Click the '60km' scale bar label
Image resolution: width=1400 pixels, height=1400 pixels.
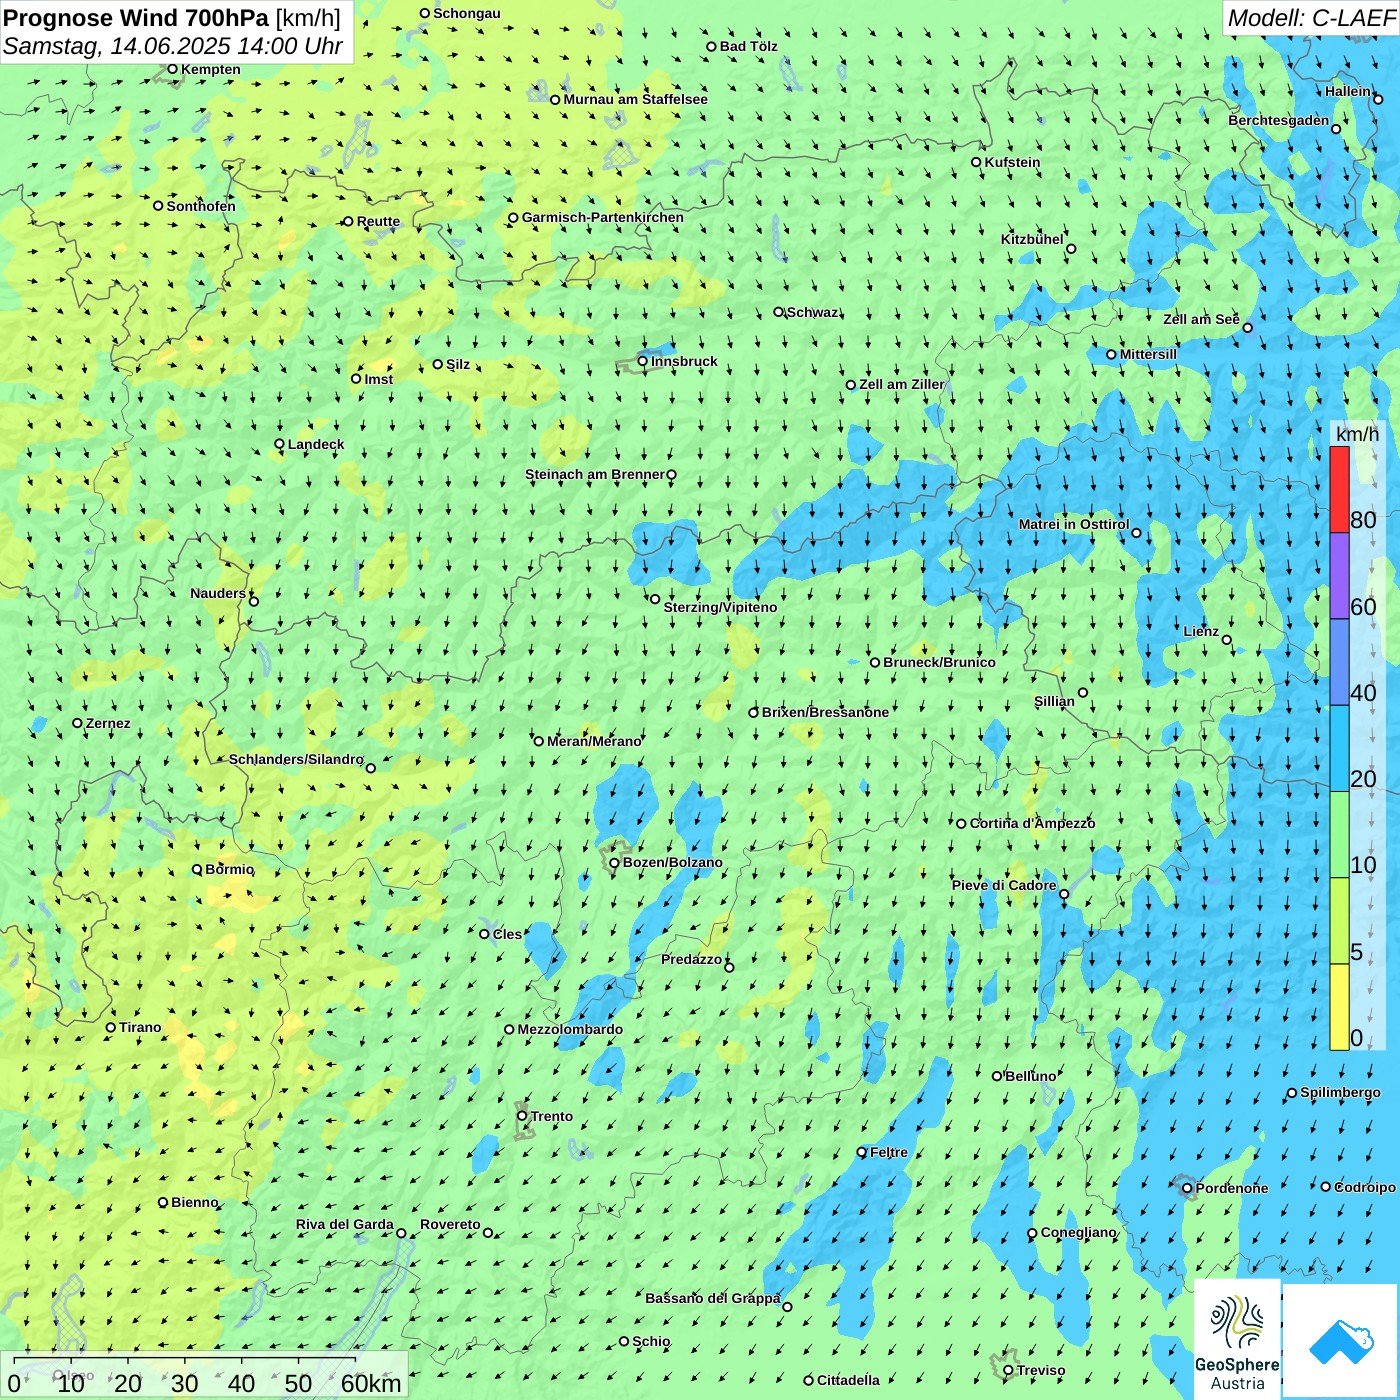click(x=371, y=1384)
